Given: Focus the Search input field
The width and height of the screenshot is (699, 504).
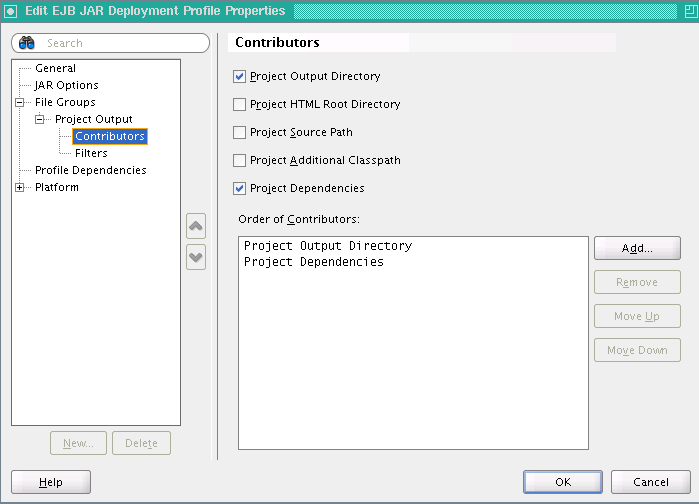Looking at the screenshot, I should coord(120,43).
